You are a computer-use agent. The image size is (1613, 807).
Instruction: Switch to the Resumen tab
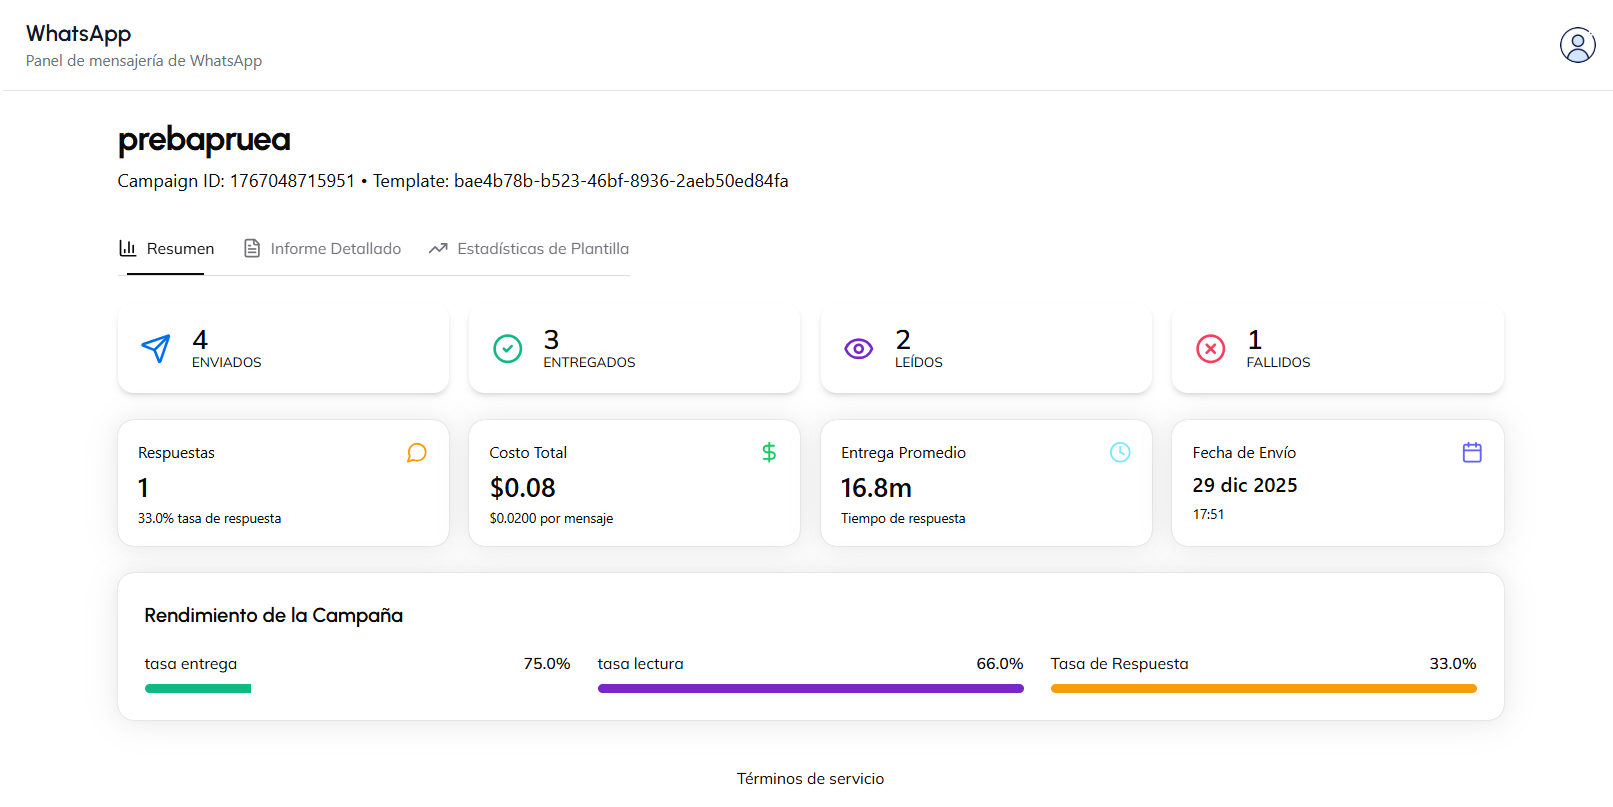(x=167, y=249)
